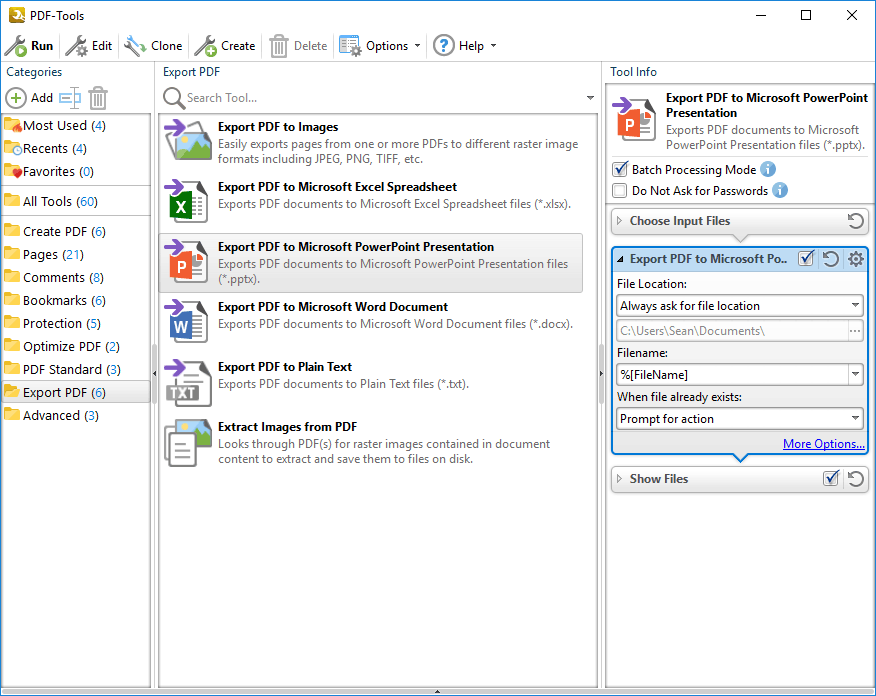Collapse the Tool Info panel with the right arrow
The image size is (876, 696).
601,373
